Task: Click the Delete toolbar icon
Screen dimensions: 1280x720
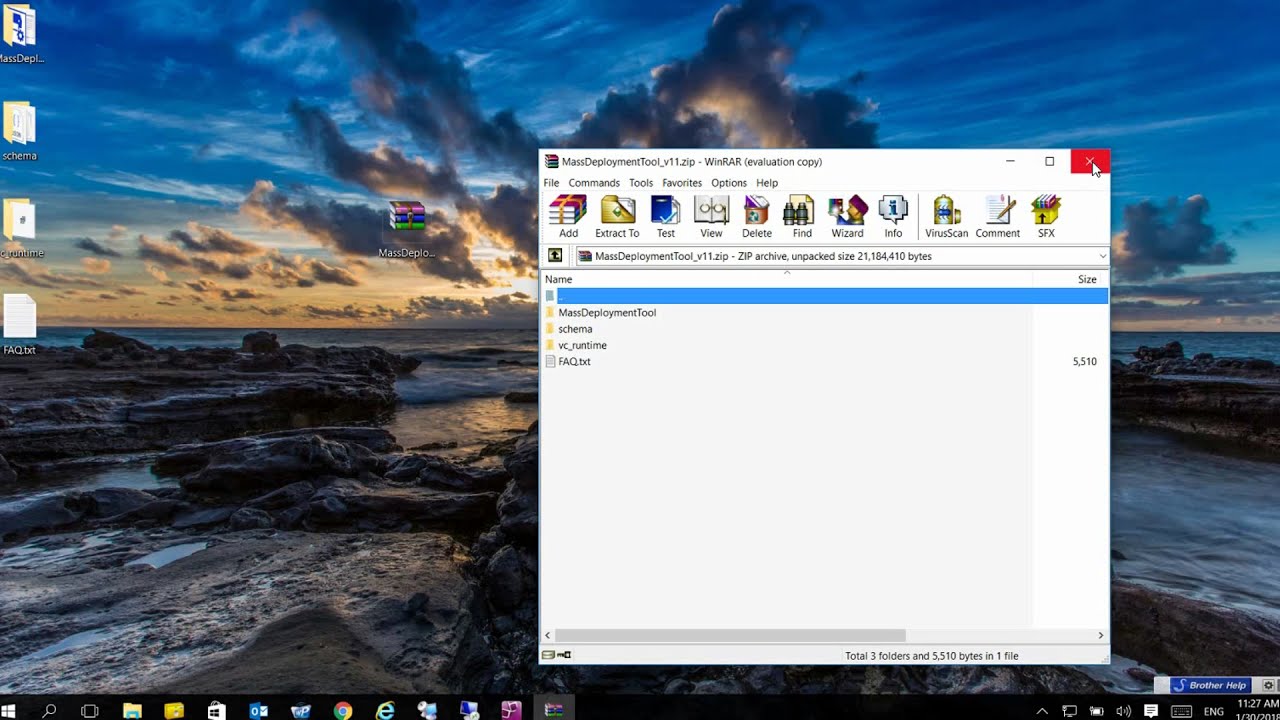Action: point(756,217)
